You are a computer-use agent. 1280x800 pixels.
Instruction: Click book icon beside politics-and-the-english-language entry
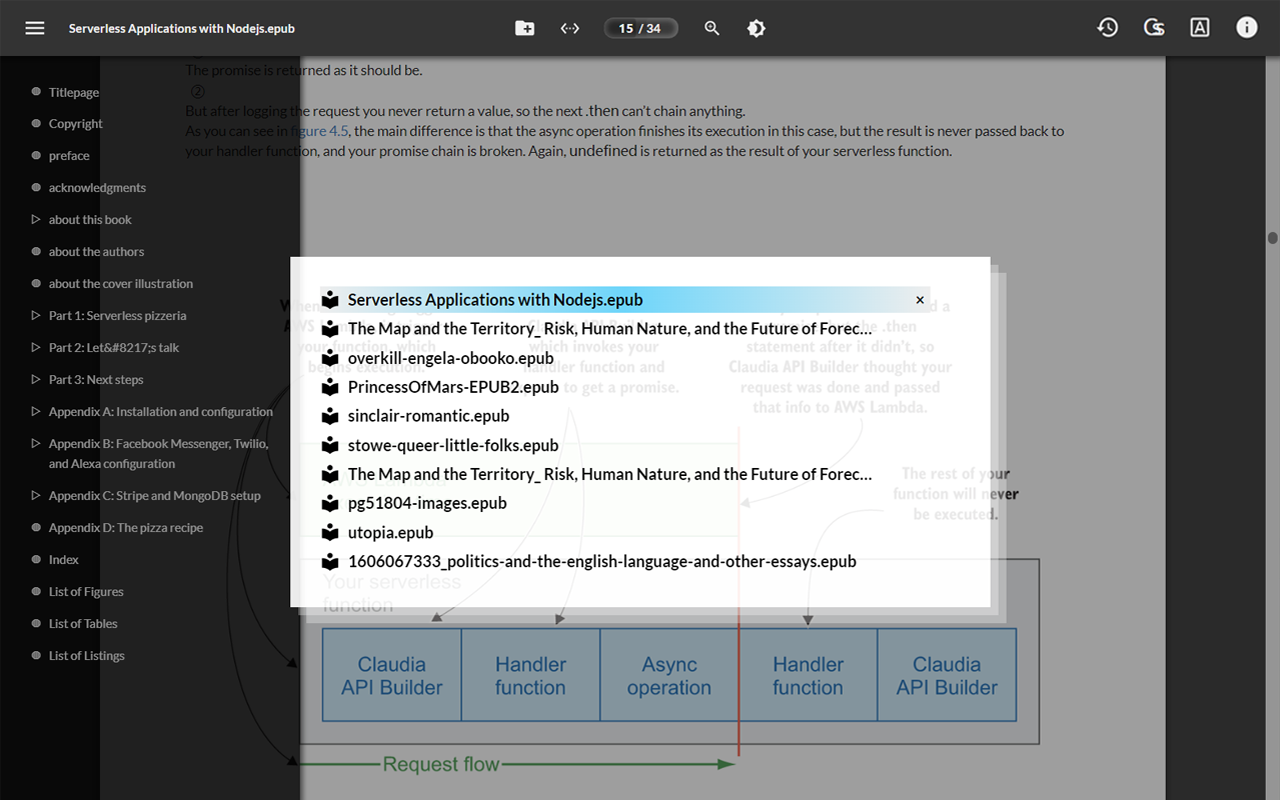point(330,561)
